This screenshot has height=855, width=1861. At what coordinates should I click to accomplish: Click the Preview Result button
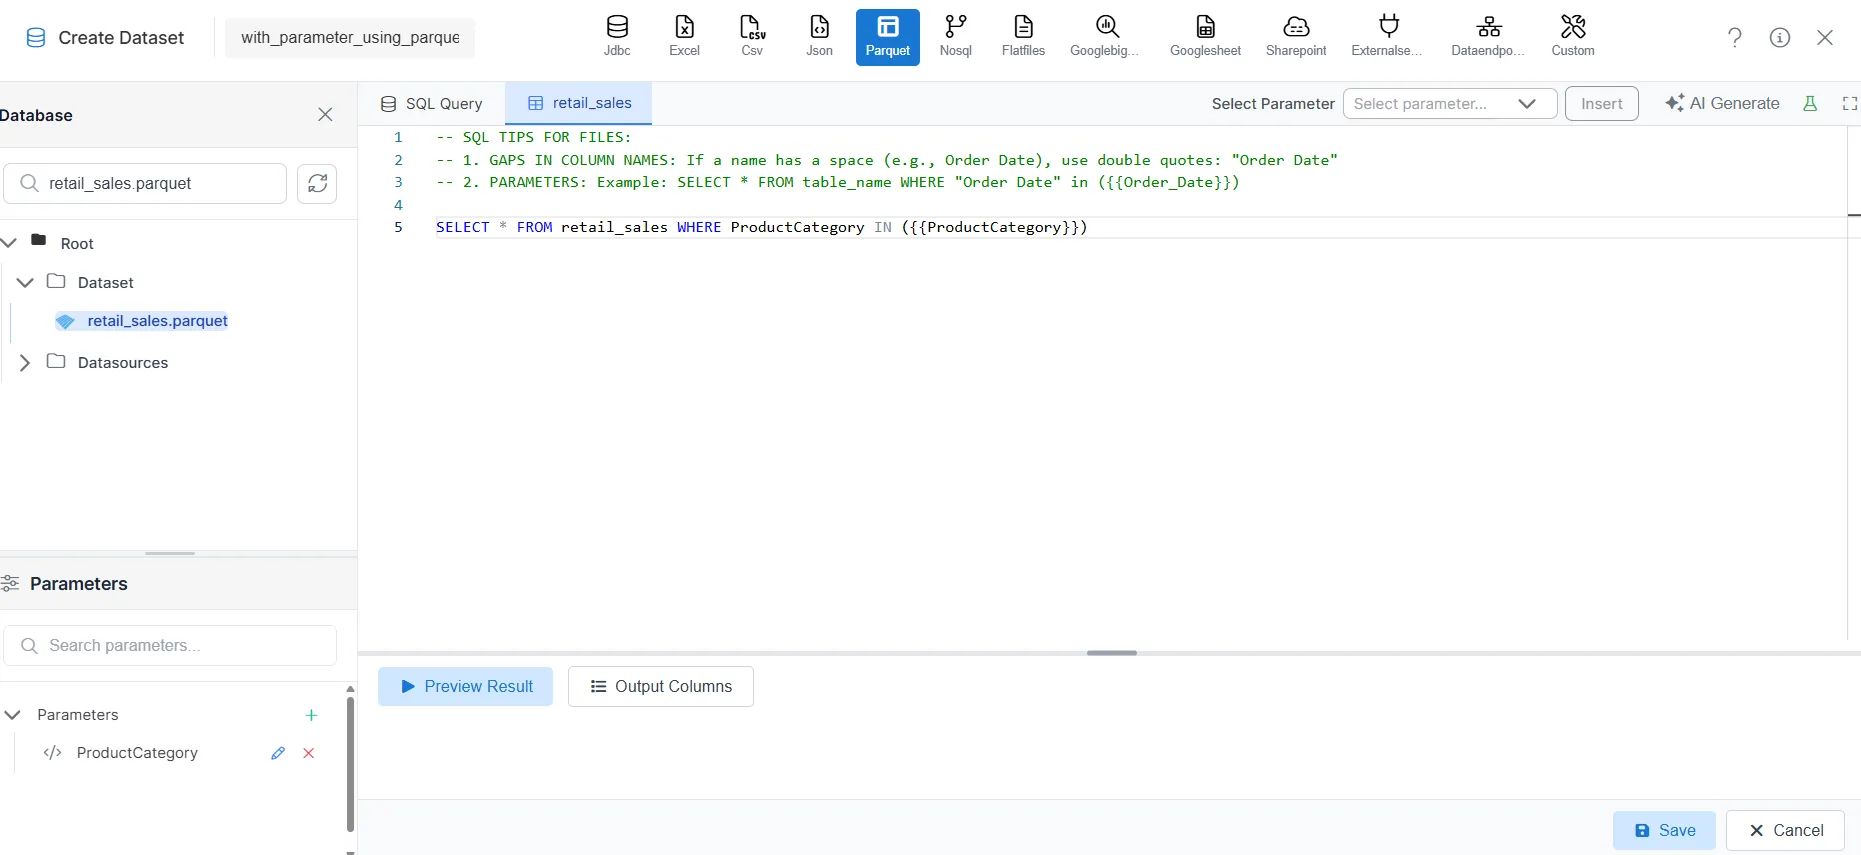coord(465,687)
